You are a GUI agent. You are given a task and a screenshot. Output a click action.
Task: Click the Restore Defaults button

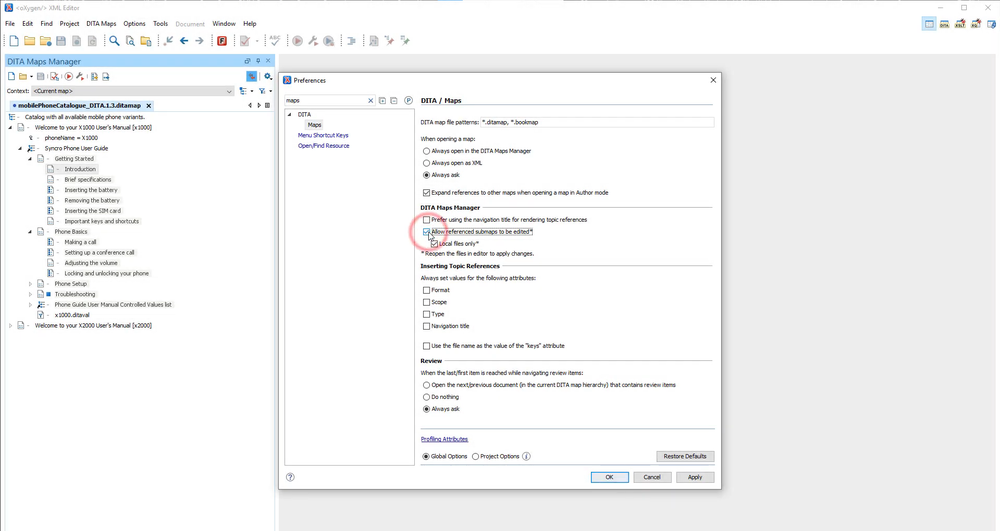[x=685, y=456]
